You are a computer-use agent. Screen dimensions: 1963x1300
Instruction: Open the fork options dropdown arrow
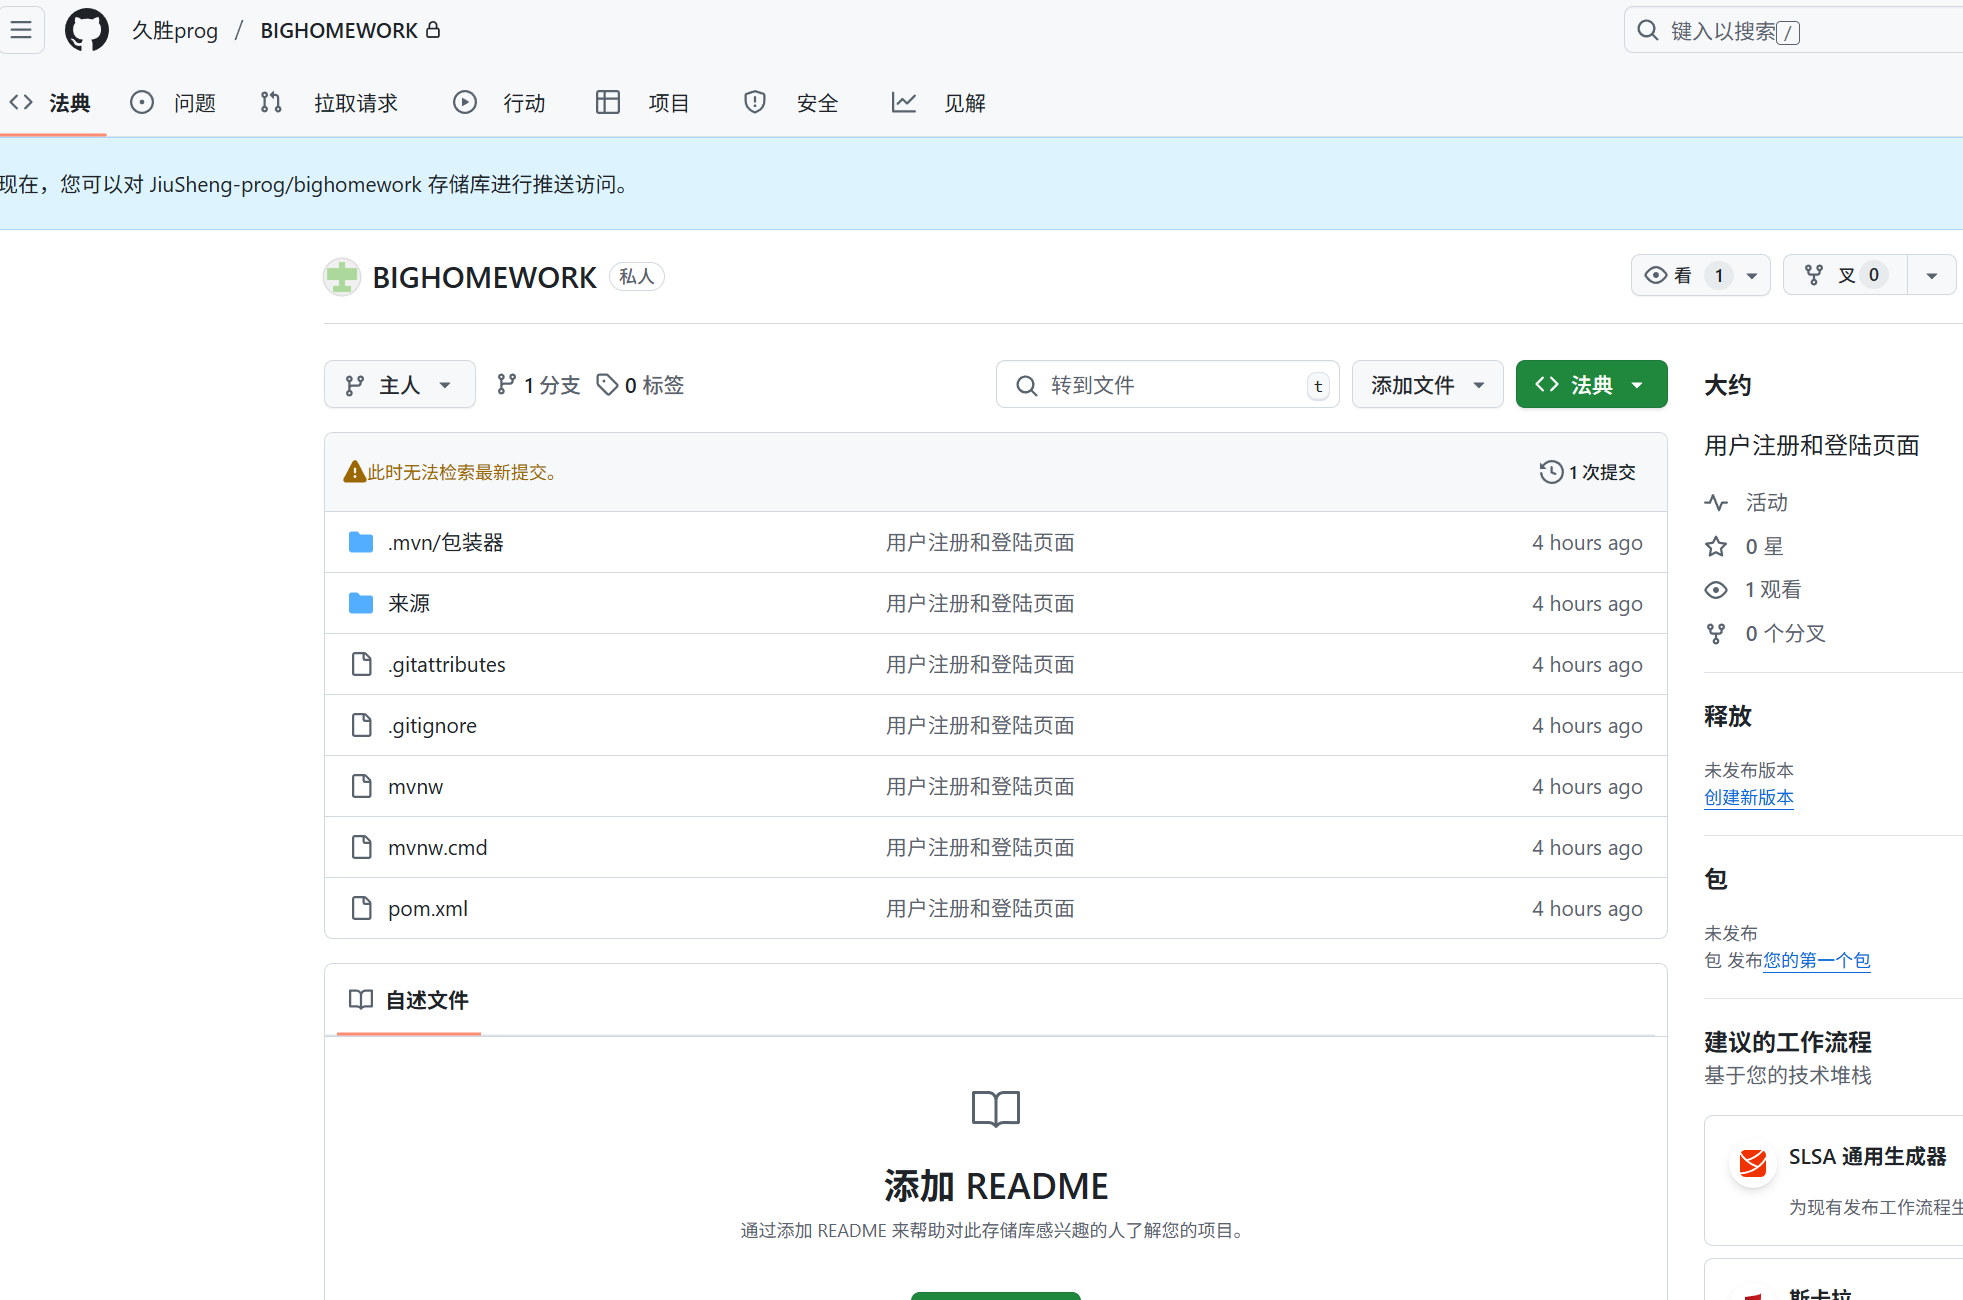[1932, 275]
